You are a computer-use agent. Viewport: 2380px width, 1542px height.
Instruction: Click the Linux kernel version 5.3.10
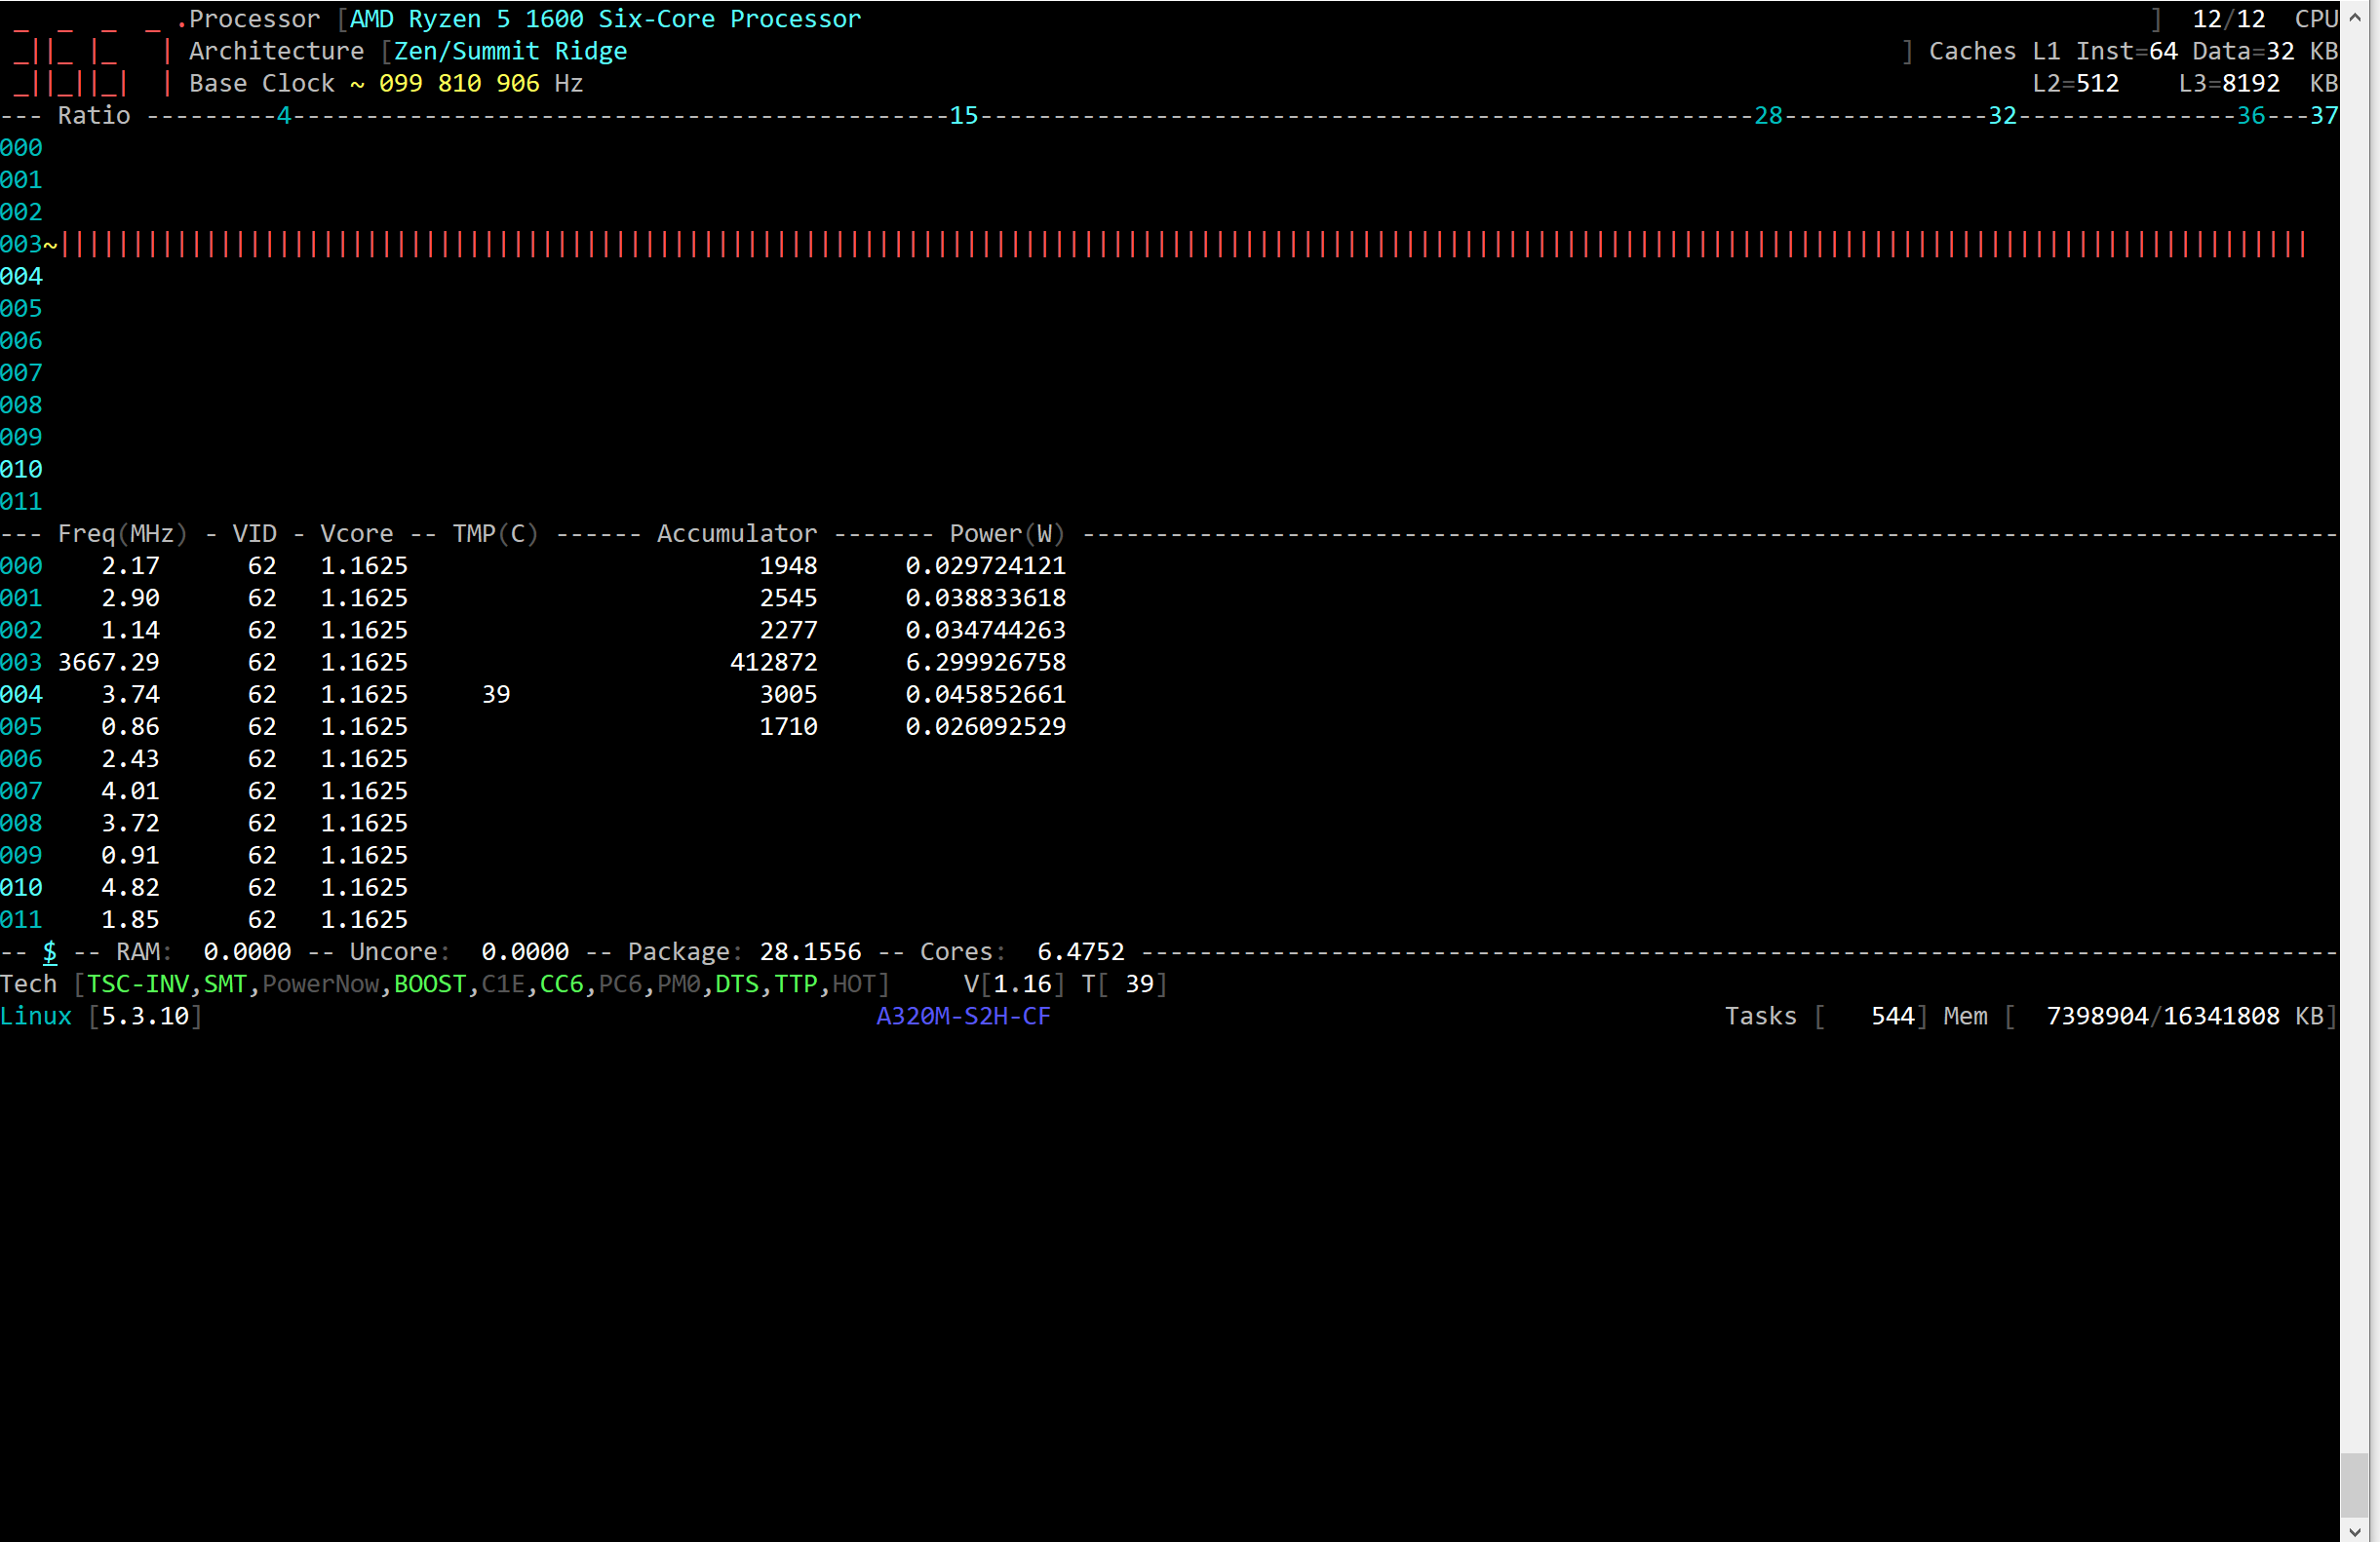click(145, 1016)
